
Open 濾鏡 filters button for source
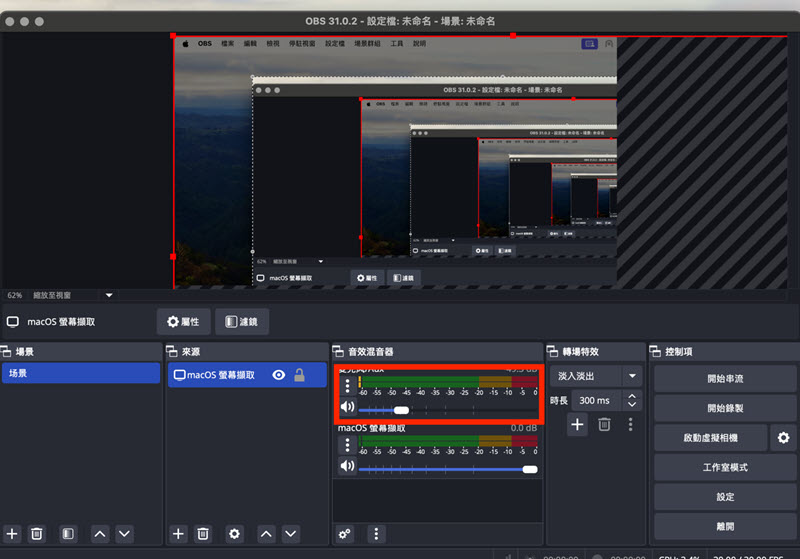click(242, 321)
